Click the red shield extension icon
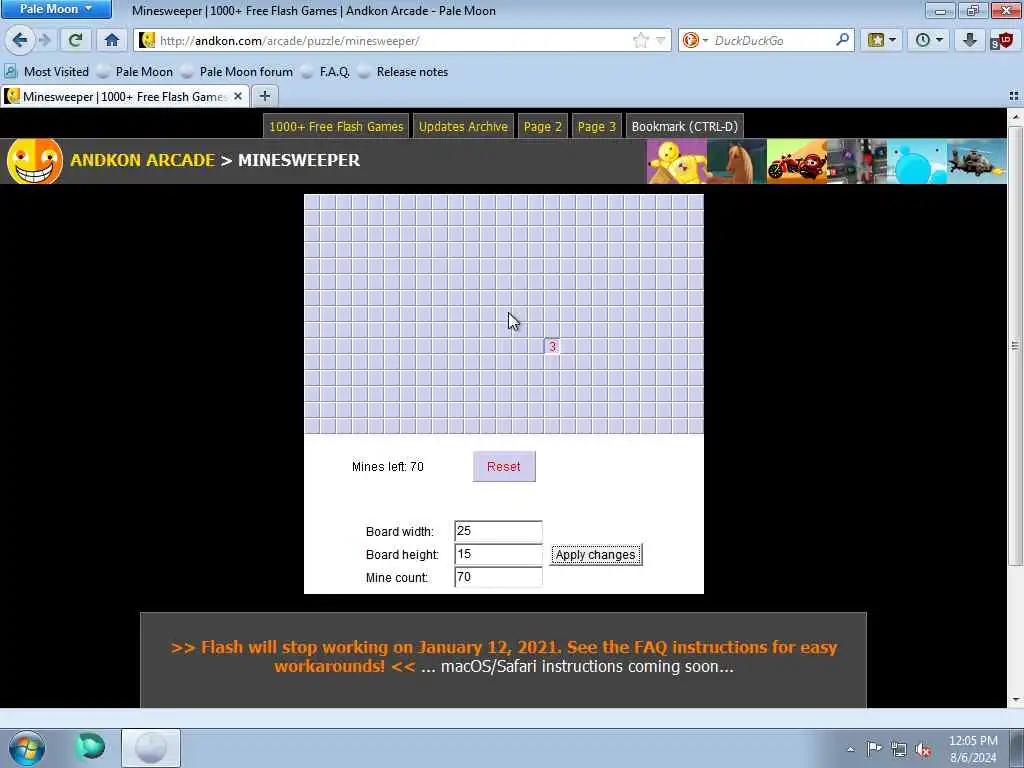 pyautogui.click(x=1001, y=41)
